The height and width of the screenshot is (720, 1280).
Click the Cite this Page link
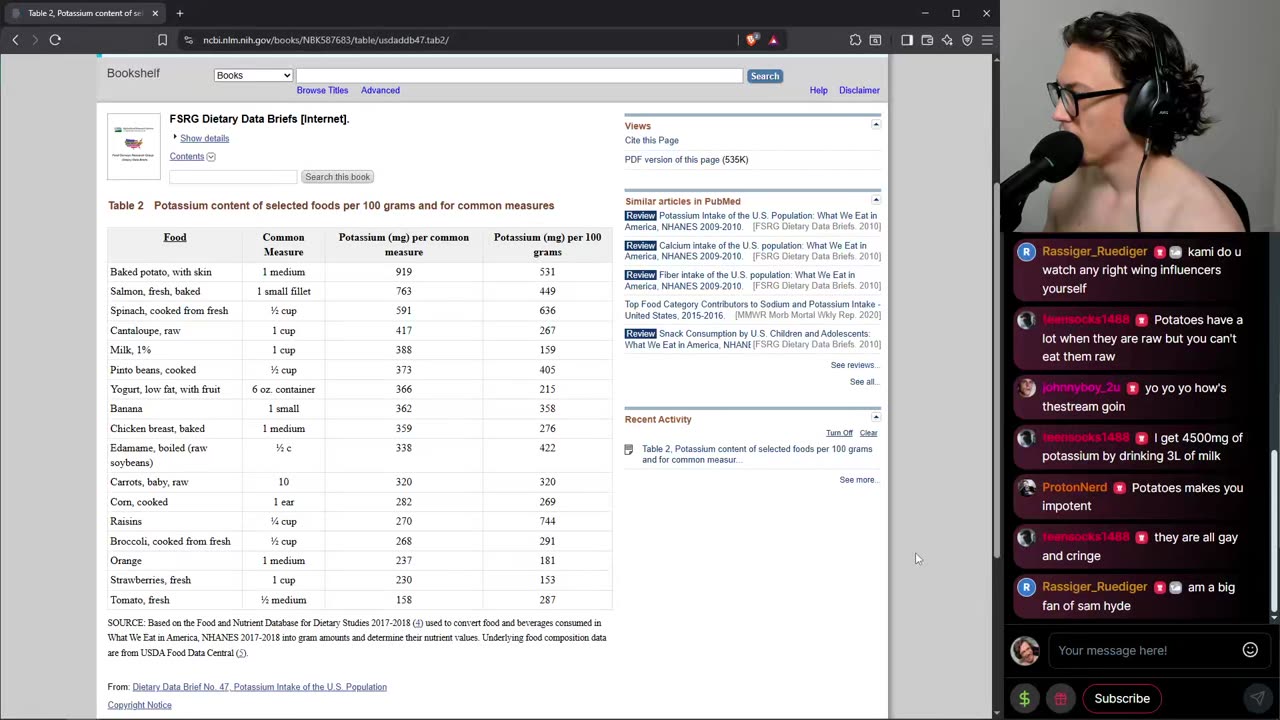(x=652, y=140)
